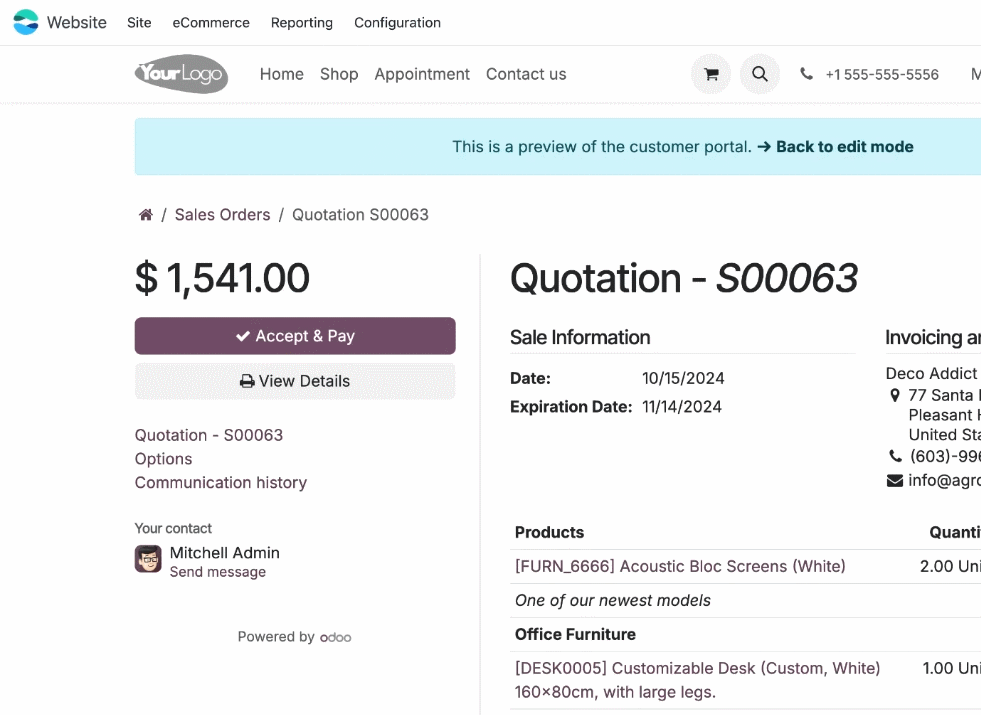Click the phone icon beside +1 555-555-5556
This screenshot has height=715, width=981.
coord(807,74)
